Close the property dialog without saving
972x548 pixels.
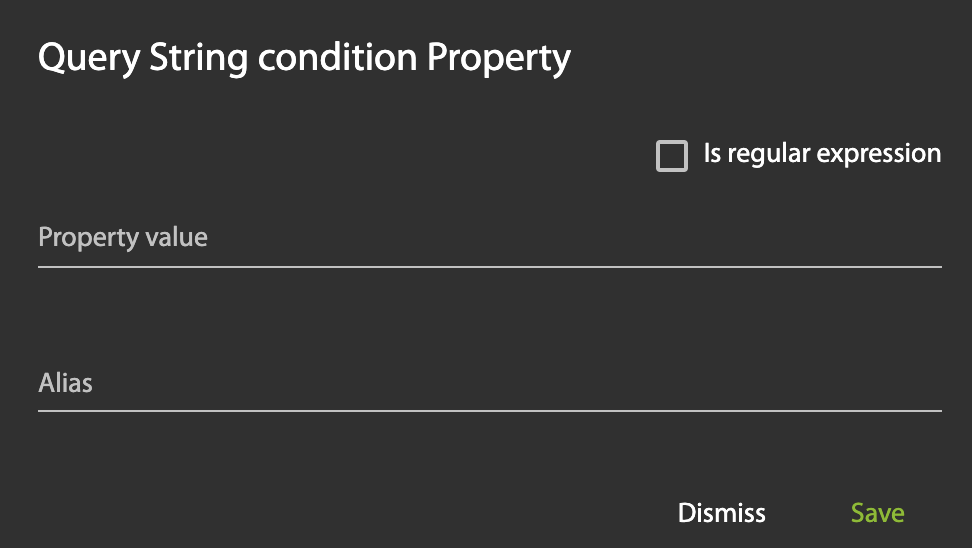(x=721, y=513)
